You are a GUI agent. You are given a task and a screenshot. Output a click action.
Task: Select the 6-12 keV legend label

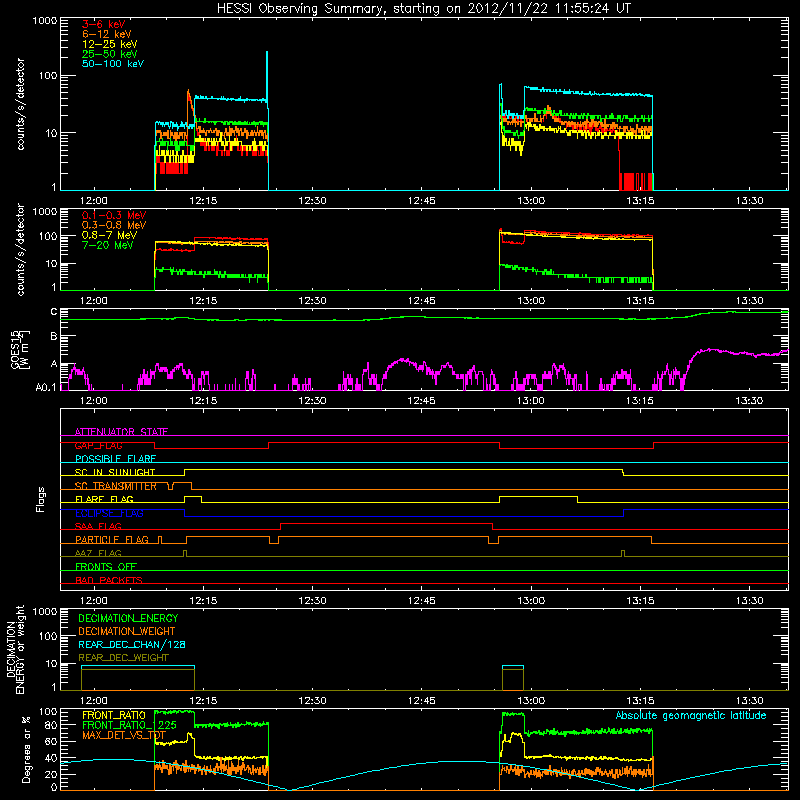(x=107, y=34)
